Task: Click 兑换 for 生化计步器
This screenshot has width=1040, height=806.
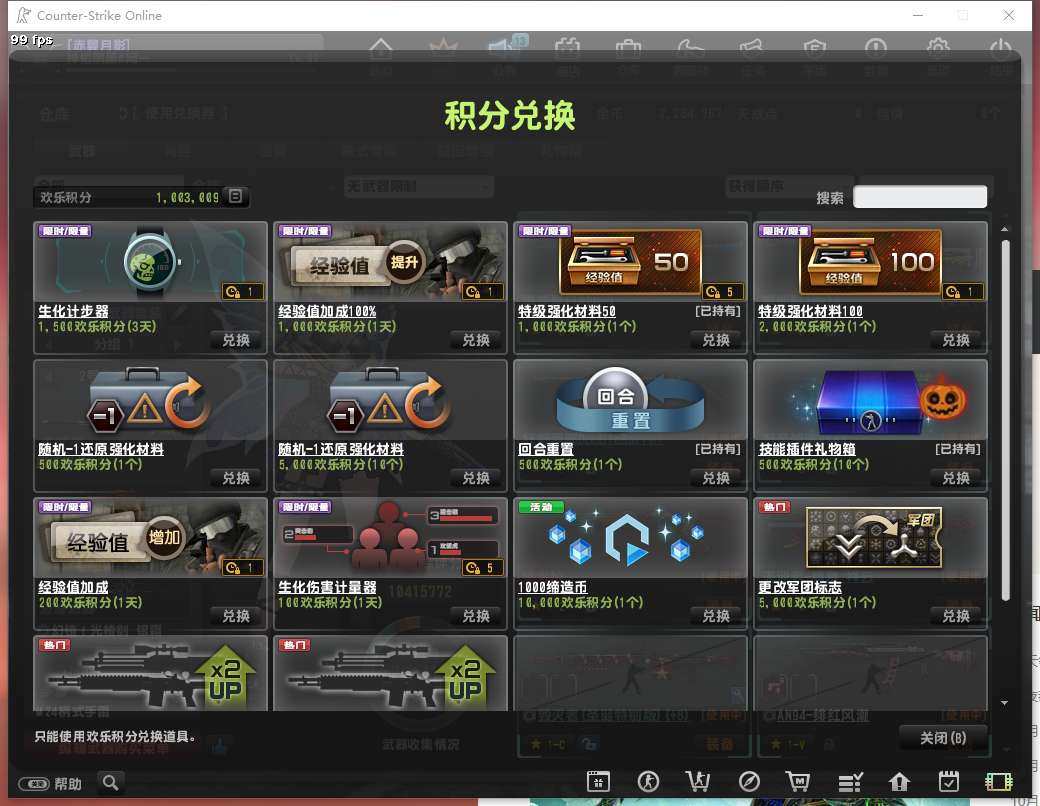Action: click(235, 340)
